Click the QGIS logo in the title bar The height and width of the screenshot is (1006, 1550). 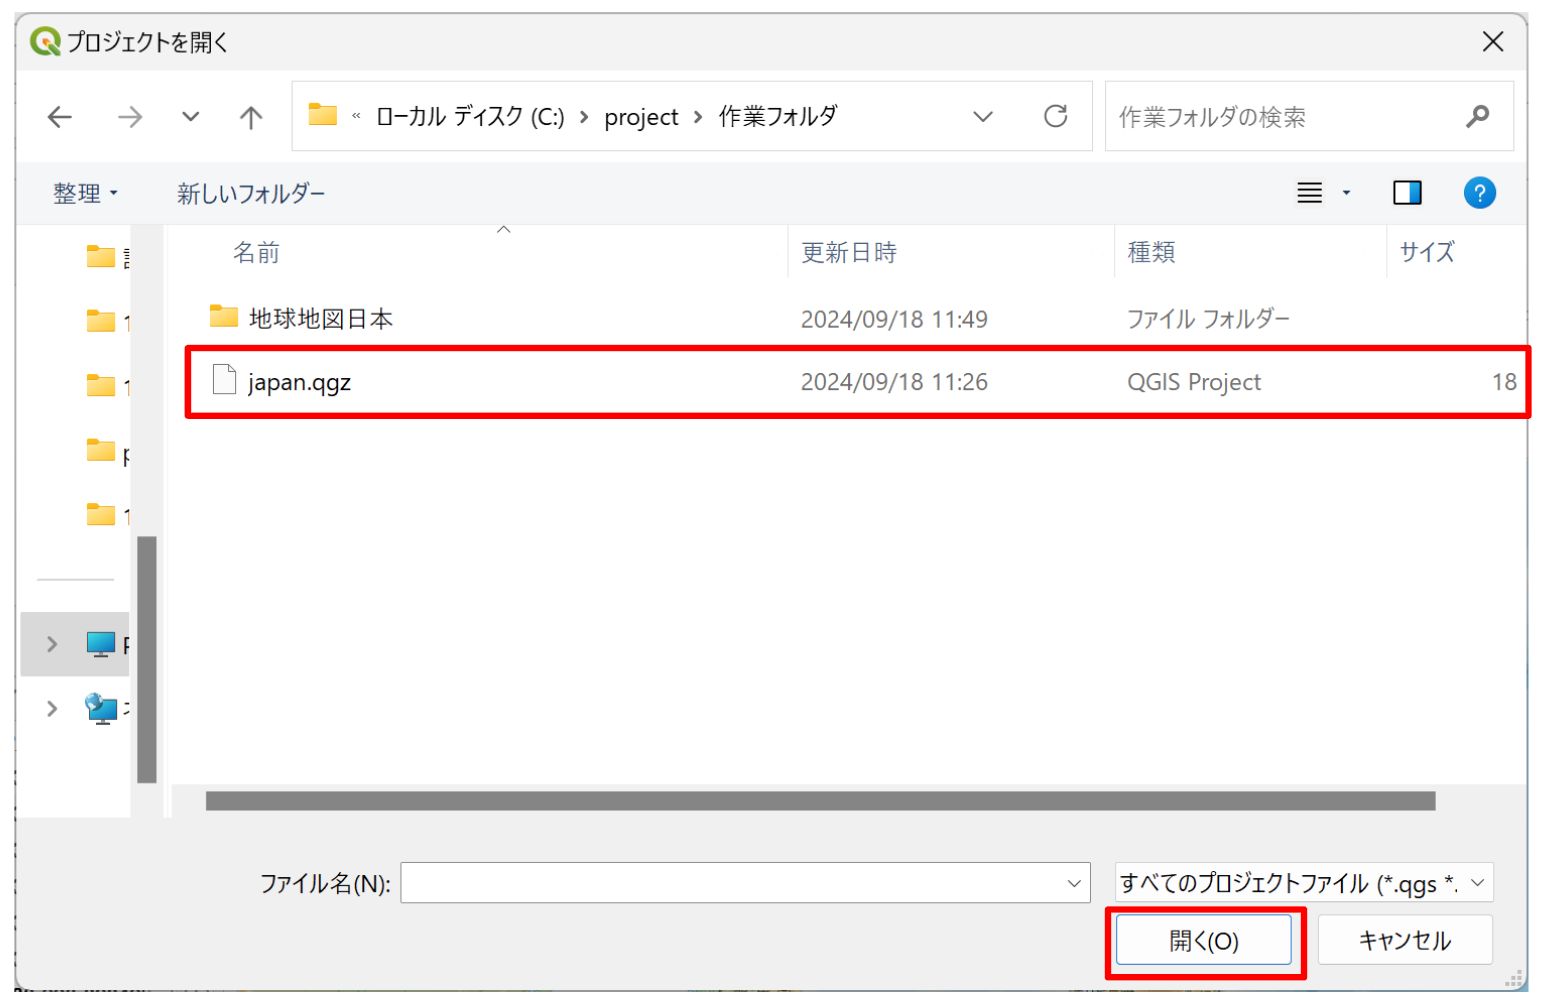(x=45, y=41)
